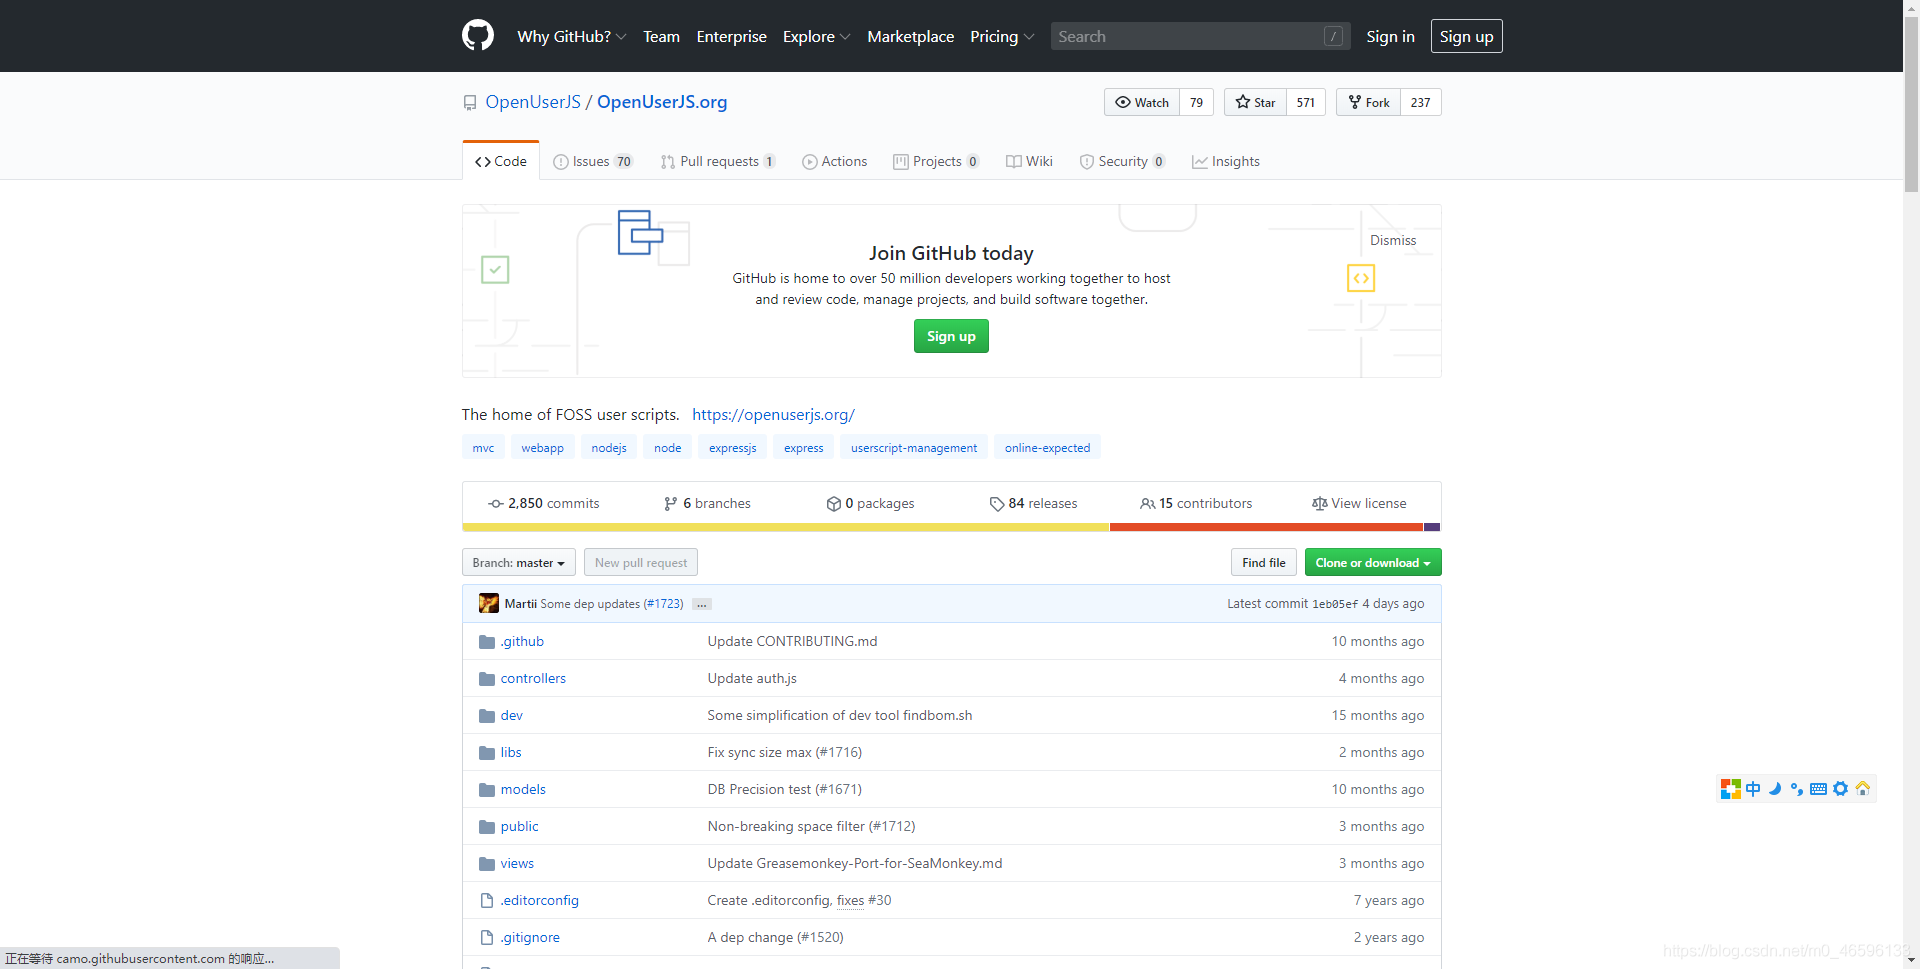Click the Marketplace nav link

[x=911, y=36]
